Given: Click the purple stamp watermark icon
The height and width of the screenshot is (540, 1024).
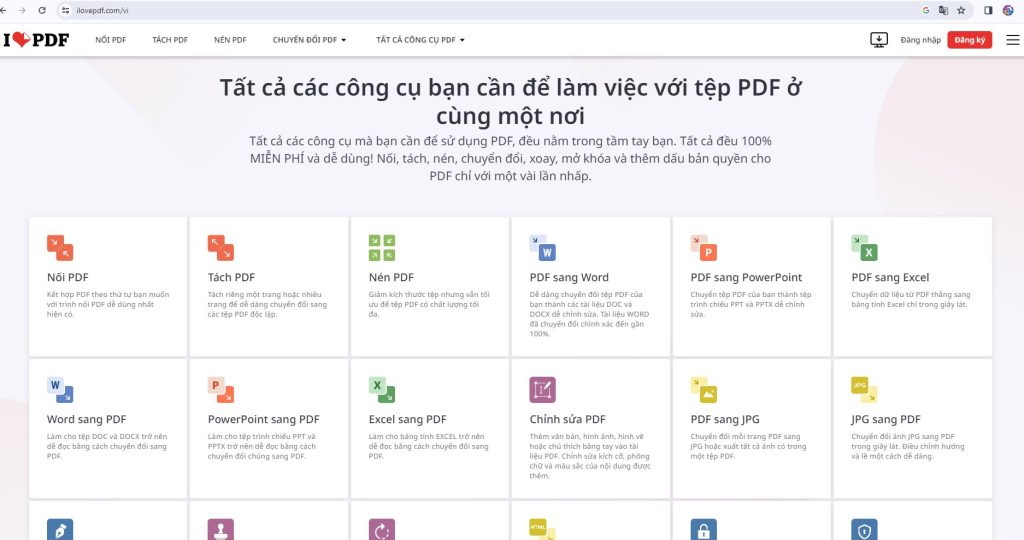Looking at the screenshot, I should point(221,530).
